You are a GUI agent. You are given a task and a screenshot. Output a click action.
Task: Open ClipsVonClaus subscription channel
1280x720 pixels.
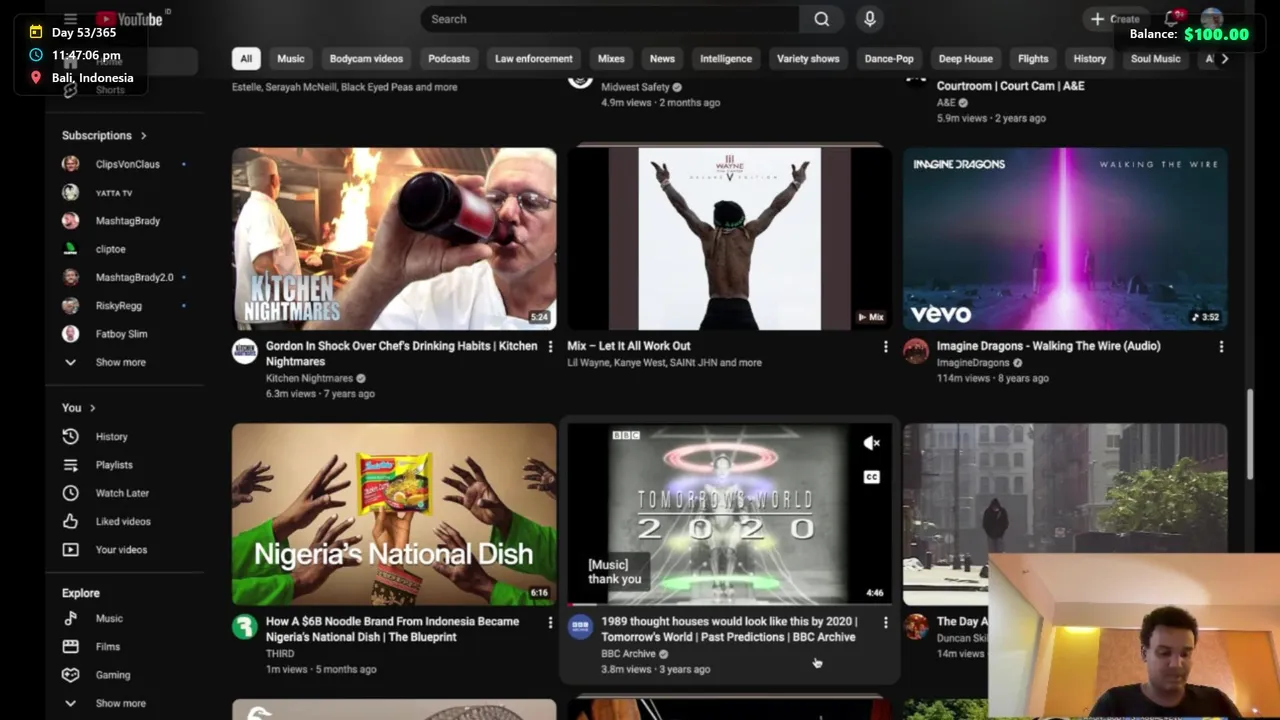click(x=125, y=164)
